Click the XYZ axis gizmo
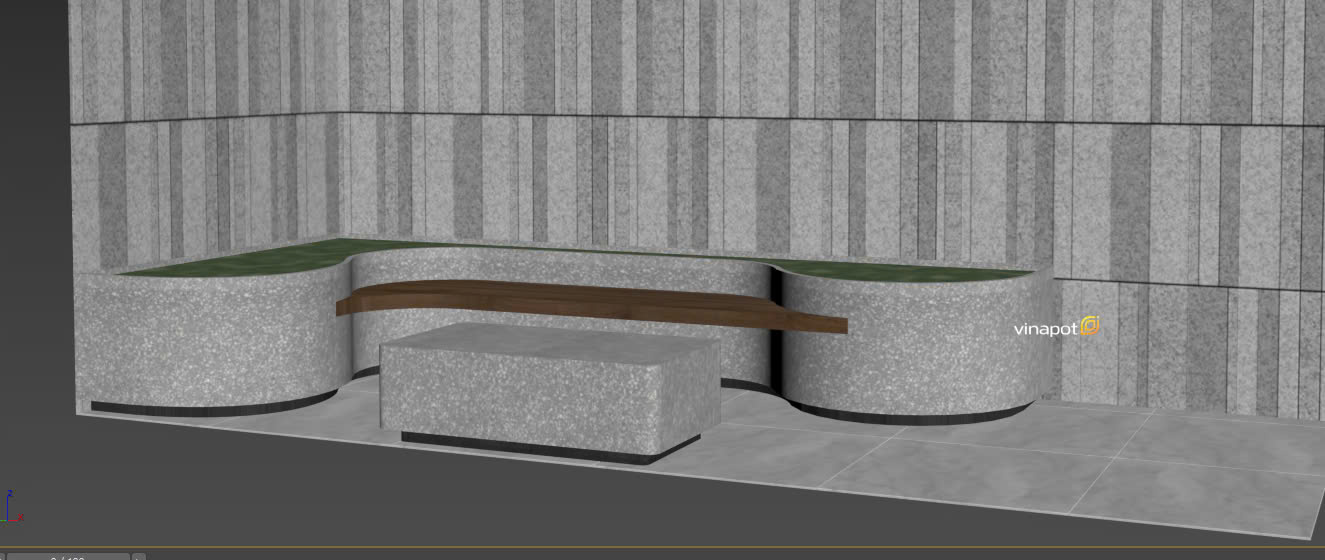 click(12, 509)
